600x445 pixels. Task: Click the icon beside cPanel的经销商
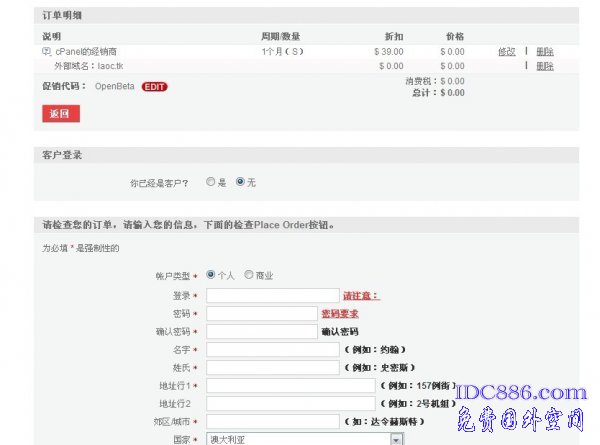point(46,51)
